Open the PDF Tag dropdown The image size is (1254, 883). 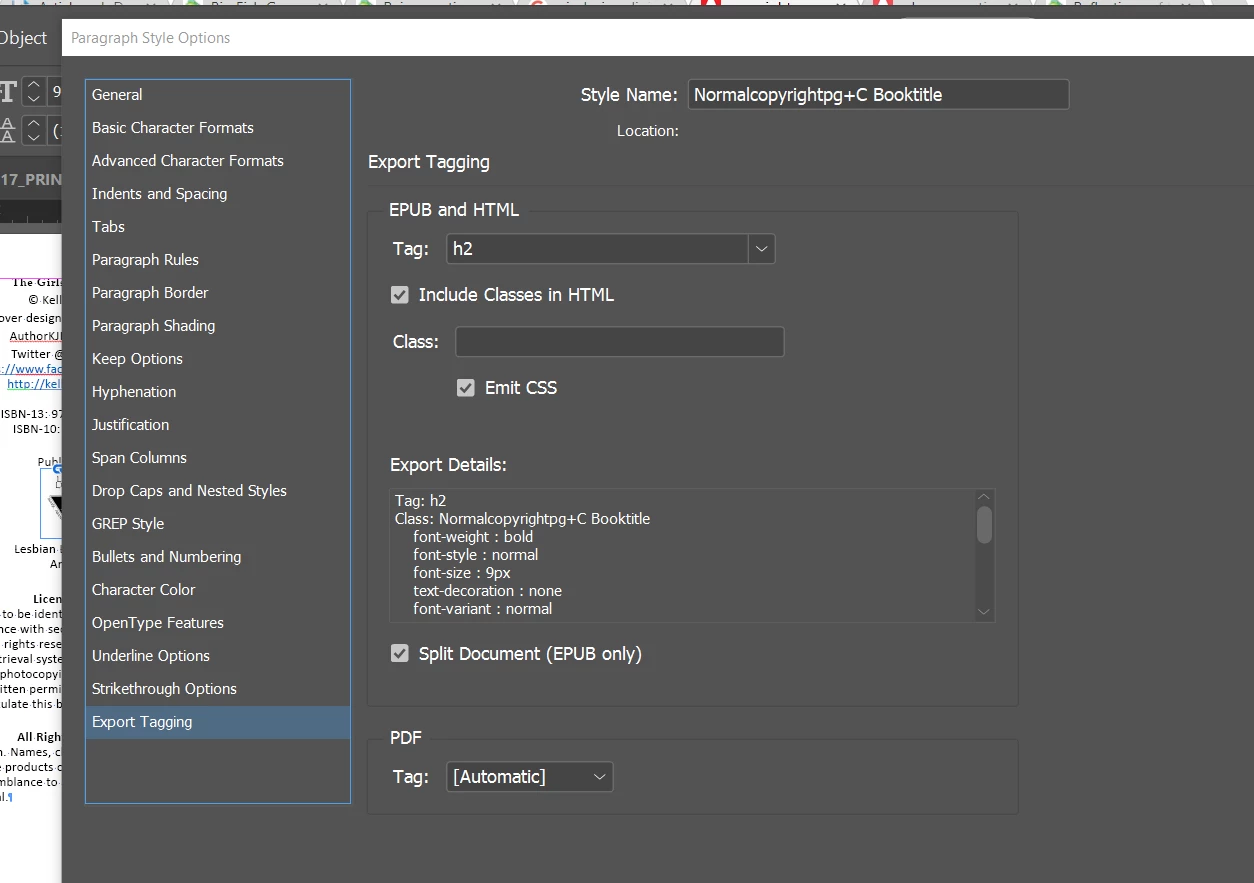coord(530,777)
